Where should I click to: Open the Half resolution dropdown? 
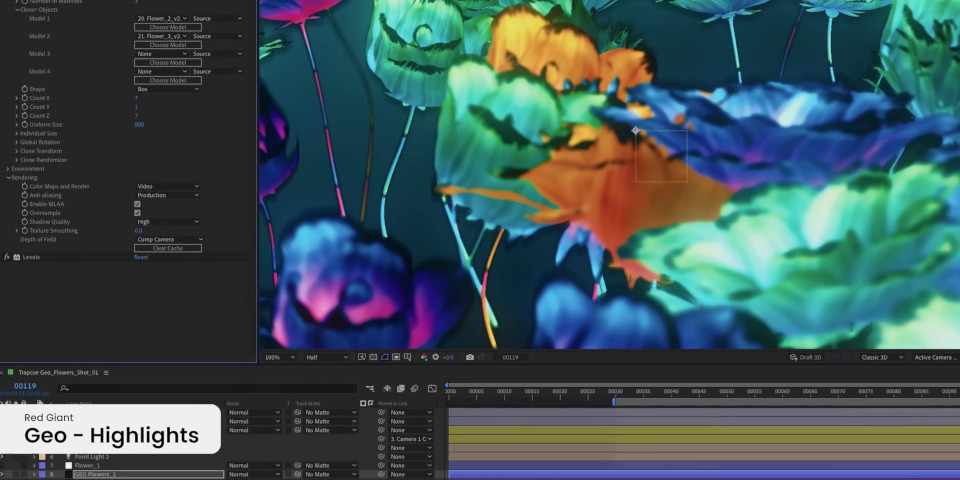pyautogui.click(x=325, y=357)
